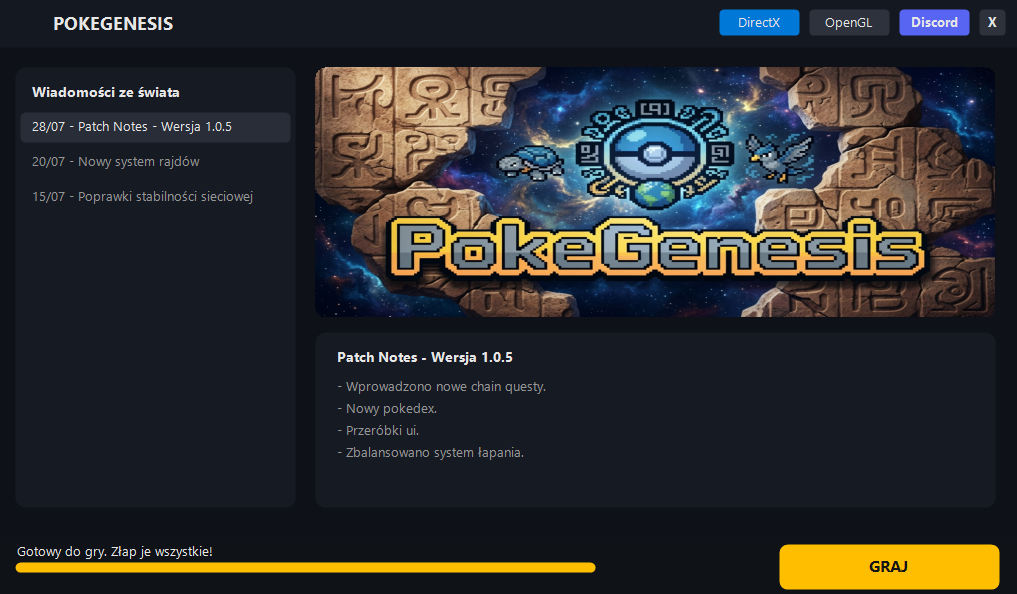Viewport: 1017px width, 594px height.
Task: Click the yellow download progress bar
Action: [305, 568]
